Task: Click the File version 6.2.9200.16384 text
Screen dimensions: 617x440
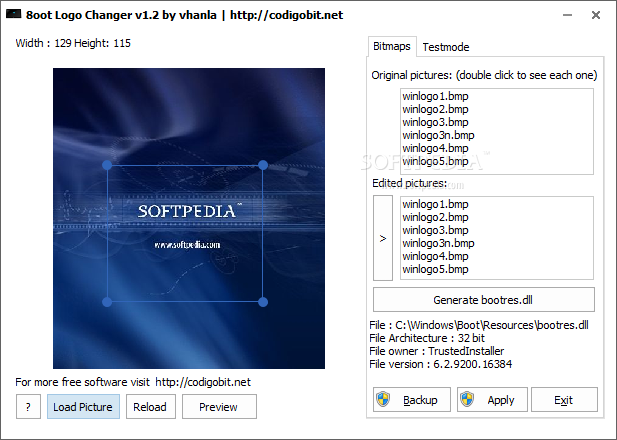Action: point(441,364)
